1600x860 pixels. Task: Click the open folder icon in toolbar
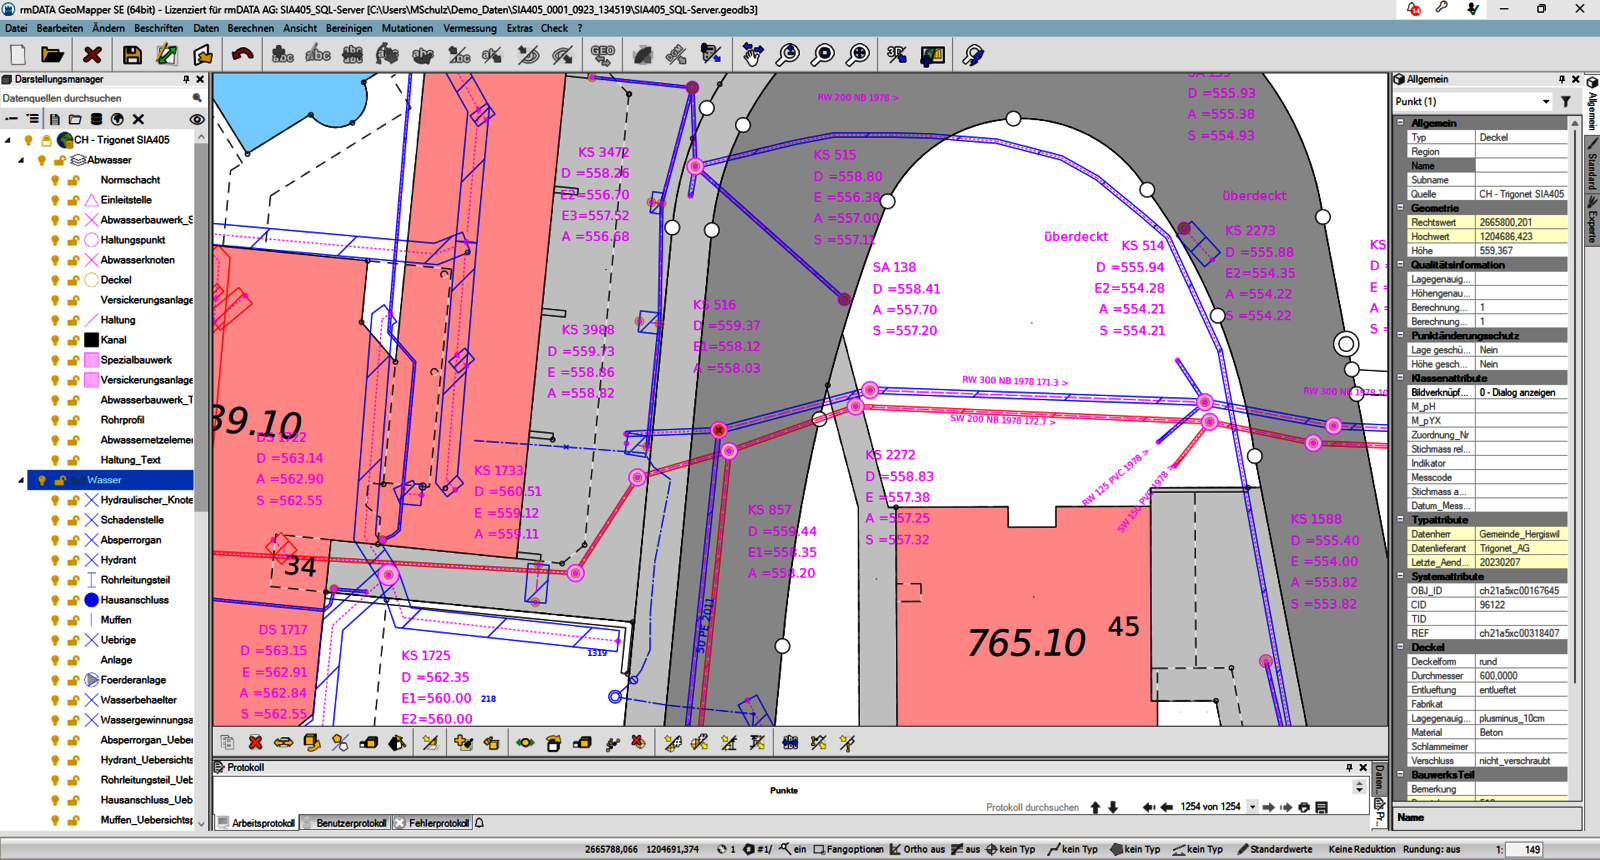(x=52, y=55)
